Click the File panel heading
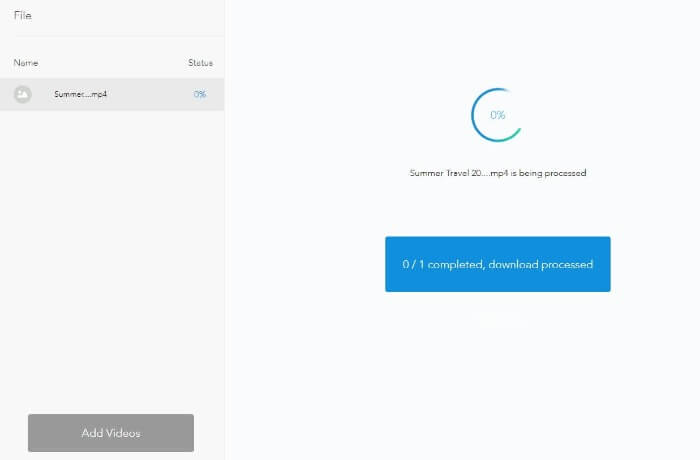 pos(23,16)
